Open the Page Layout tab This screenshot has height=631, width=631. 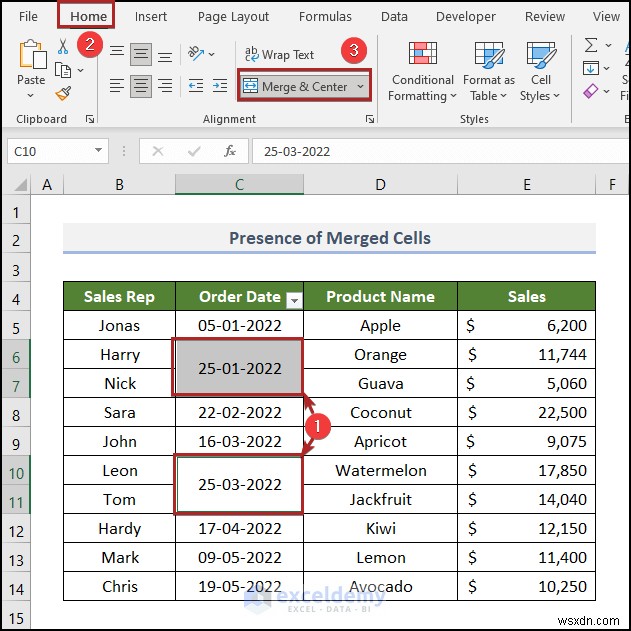click(233, 16)
